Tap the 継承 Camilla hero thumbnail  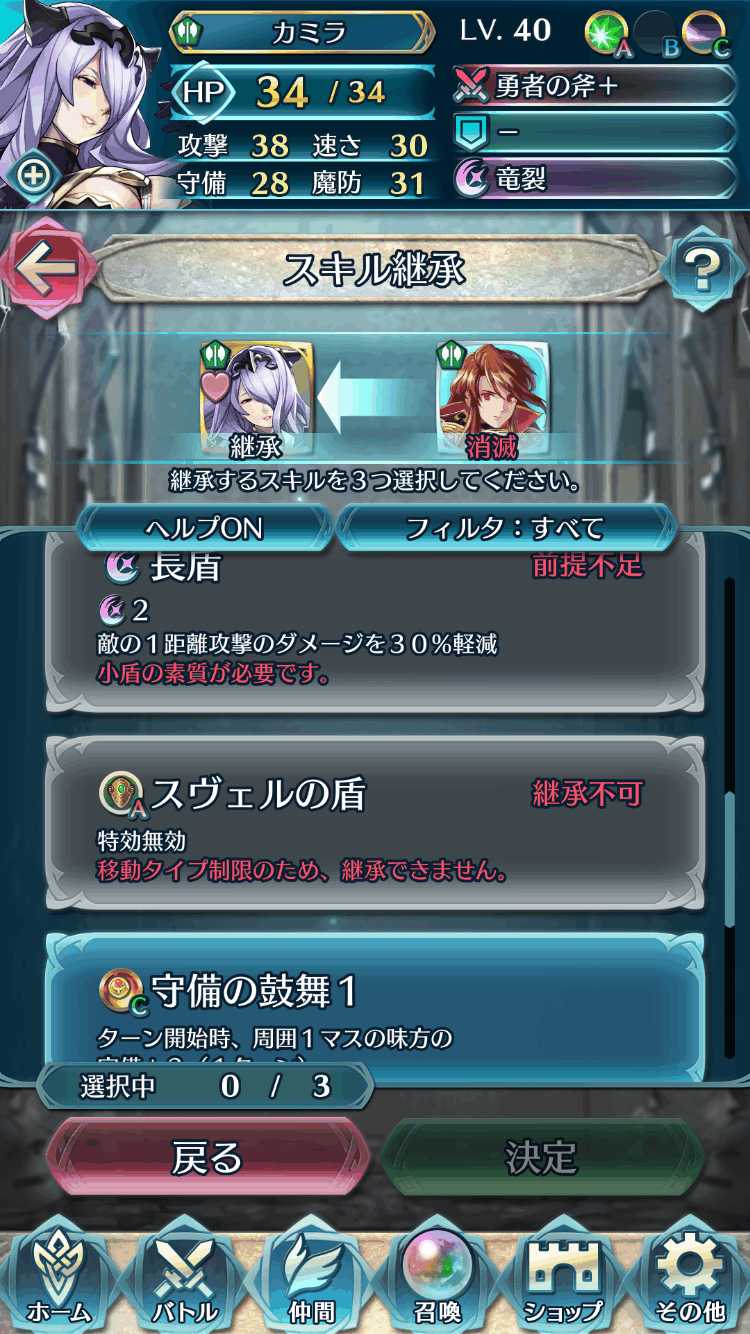[x=256, y=398]
